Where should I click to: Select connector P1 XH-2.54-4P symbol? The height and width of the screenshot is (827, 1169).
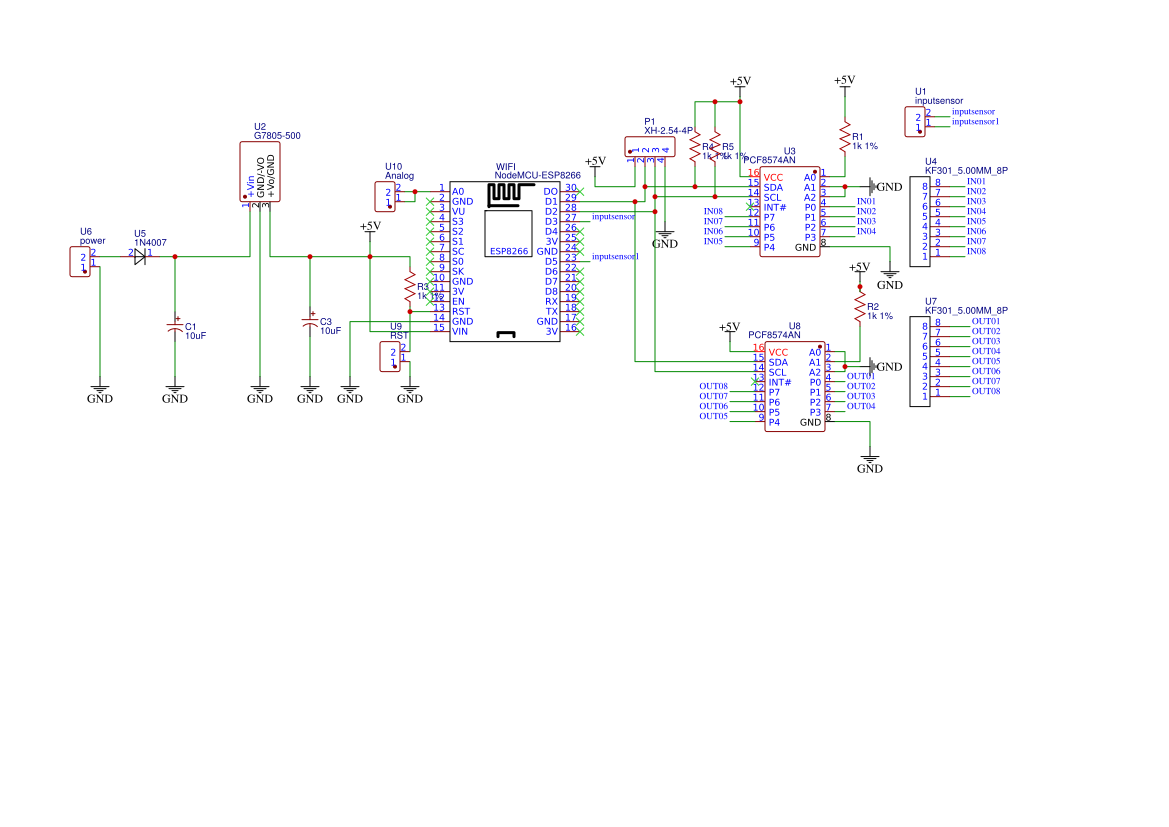(x=652, y=148)
